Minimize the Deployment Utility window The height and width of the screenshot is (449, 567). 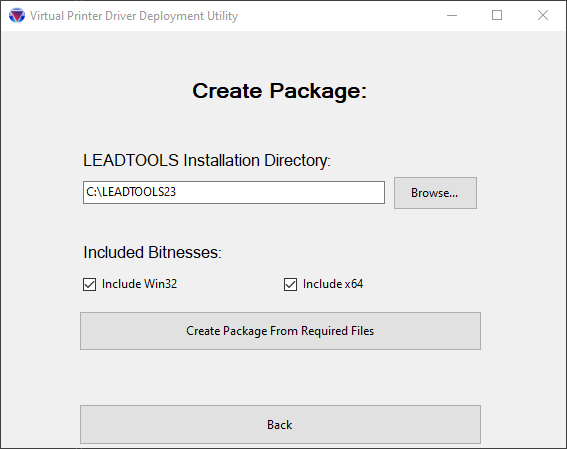pos(452,16)
